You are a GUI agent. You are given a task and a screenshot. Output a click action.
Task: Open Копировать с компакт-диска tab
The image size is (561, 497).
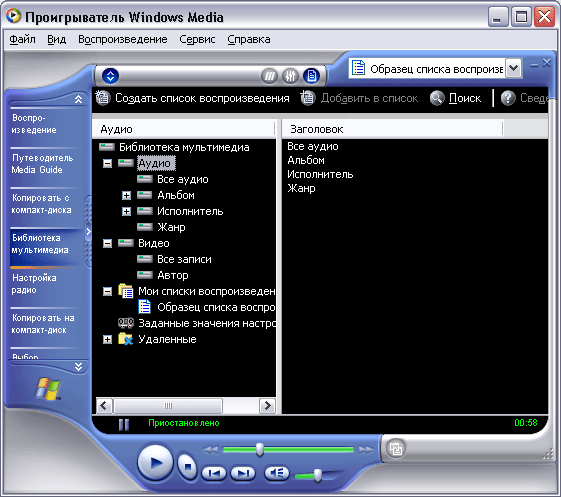coord(45,204)
